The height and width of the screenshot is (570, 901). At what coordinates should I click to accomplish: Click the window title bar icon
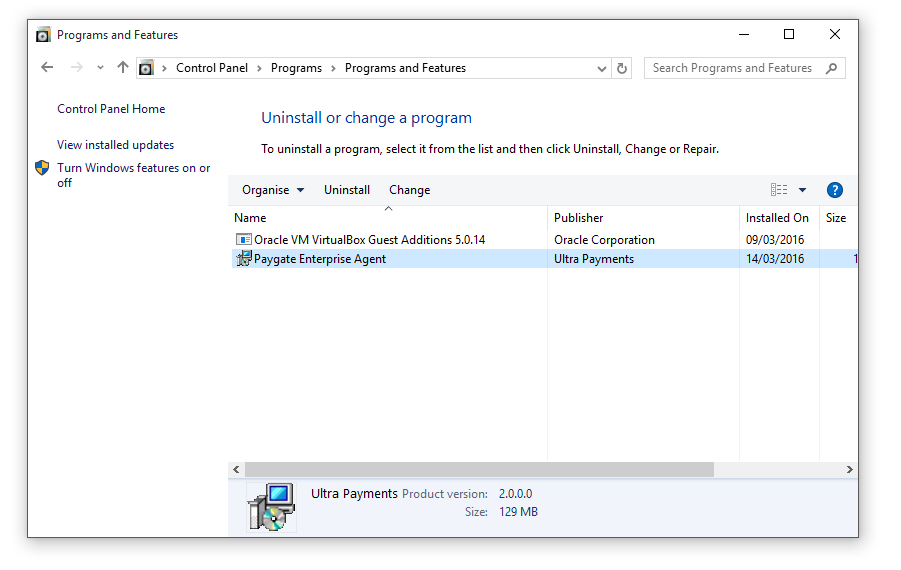pyautogui.click(x=43, y=34)
